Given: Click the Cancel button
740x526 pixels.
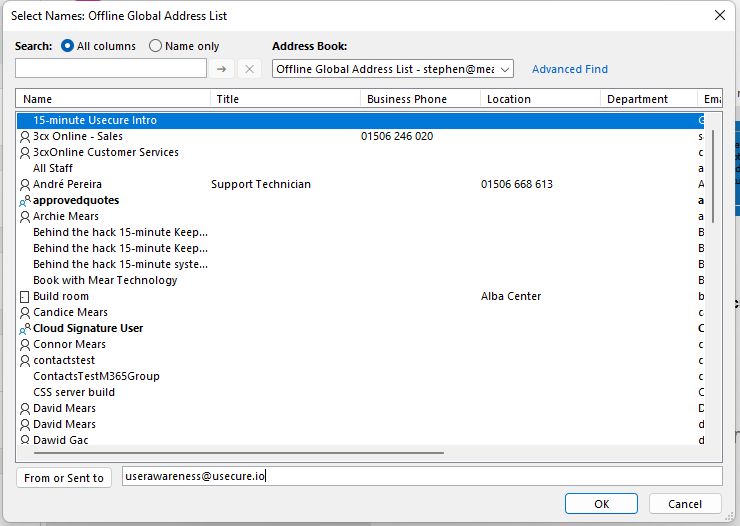Looking at the screenshot, I should [x=685, y=504].
